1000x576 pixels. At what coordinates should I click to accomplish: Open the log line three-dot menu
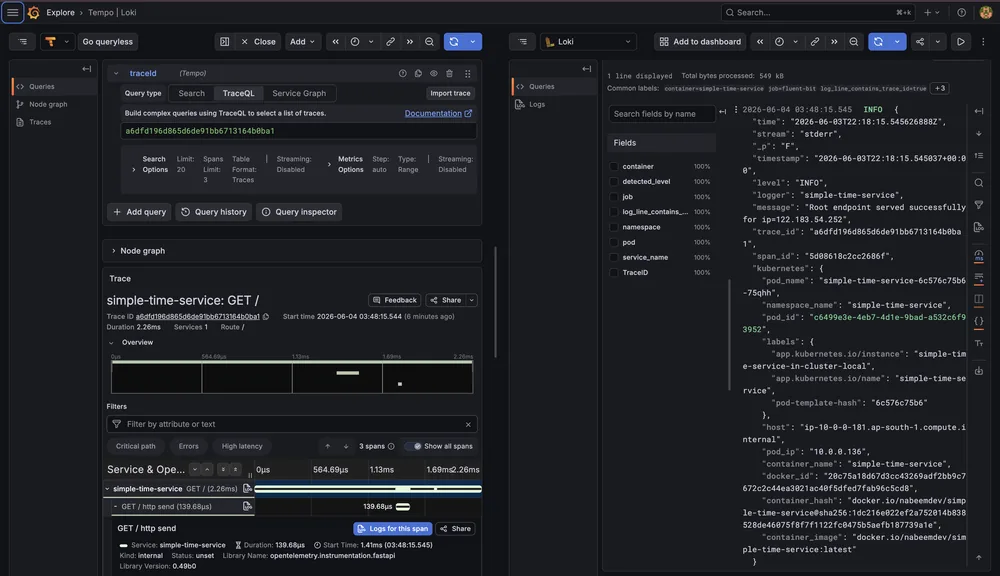click(736, 110)
